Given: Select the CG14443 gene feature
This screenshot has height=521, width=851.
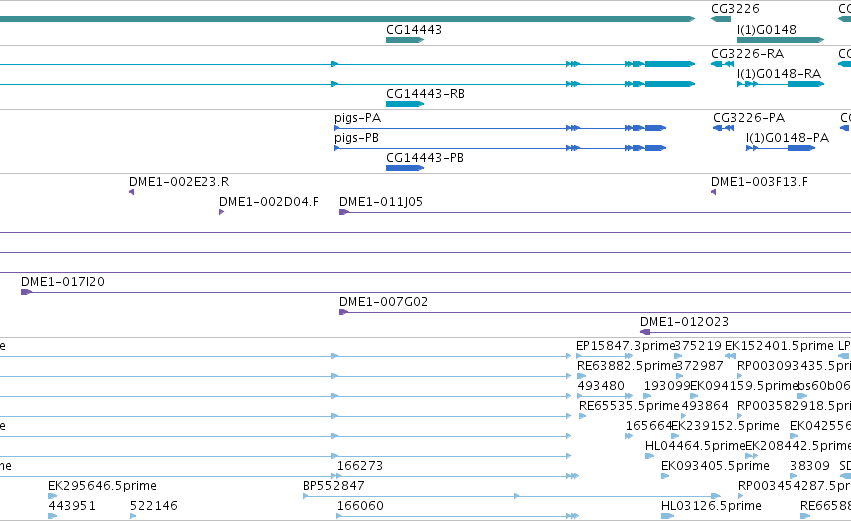Looking at the screenshot, I should pos(405,40).
